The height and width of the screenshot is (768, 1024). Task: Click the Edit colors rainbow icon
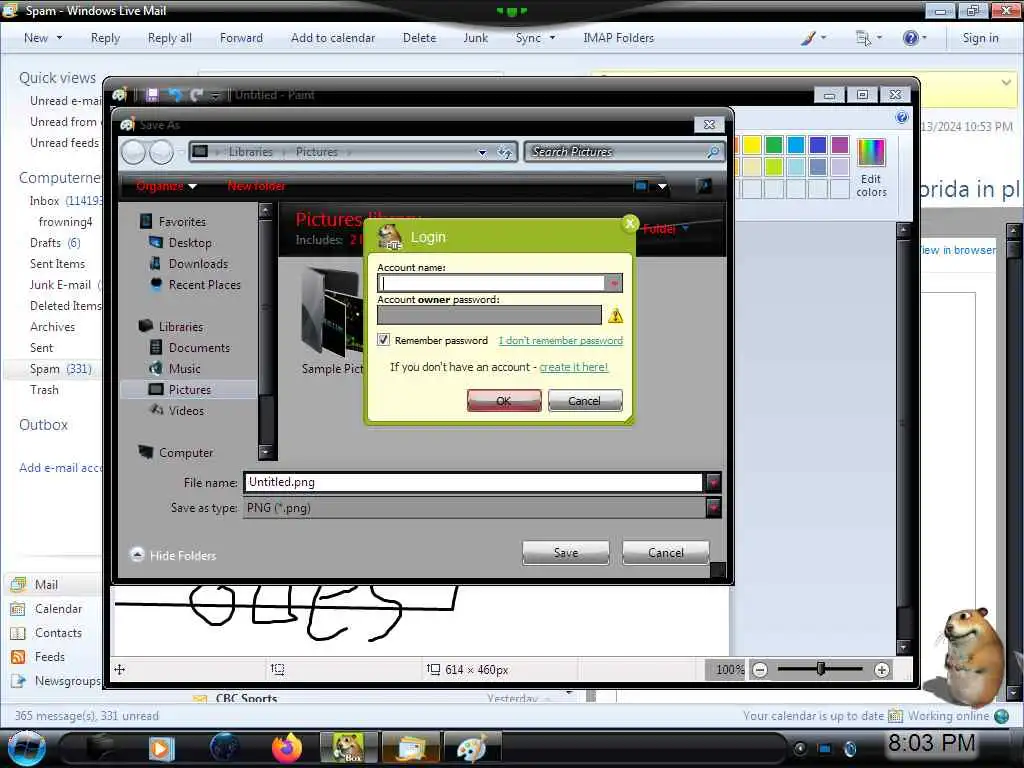click(871, 153)
